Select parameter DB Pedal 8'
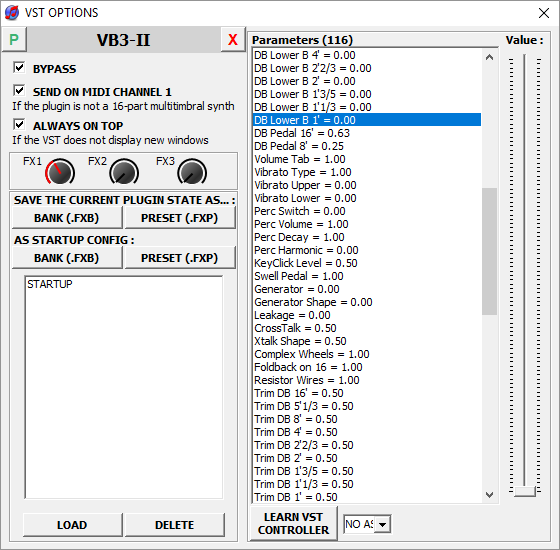Screen dimensions: 560x550 [367, 146]
